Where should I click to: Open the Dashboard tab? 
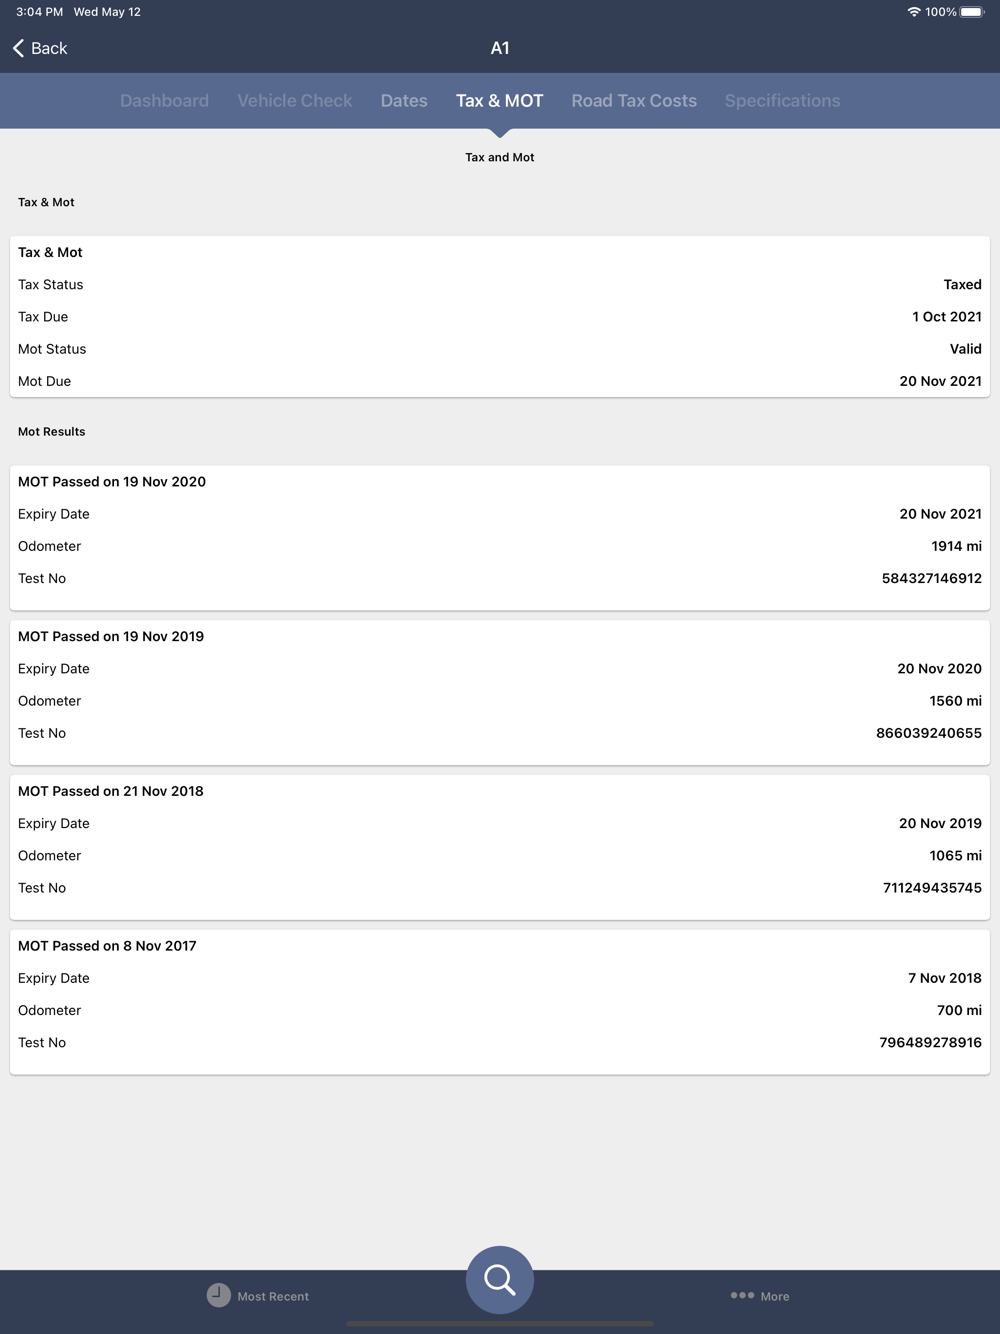164,101
